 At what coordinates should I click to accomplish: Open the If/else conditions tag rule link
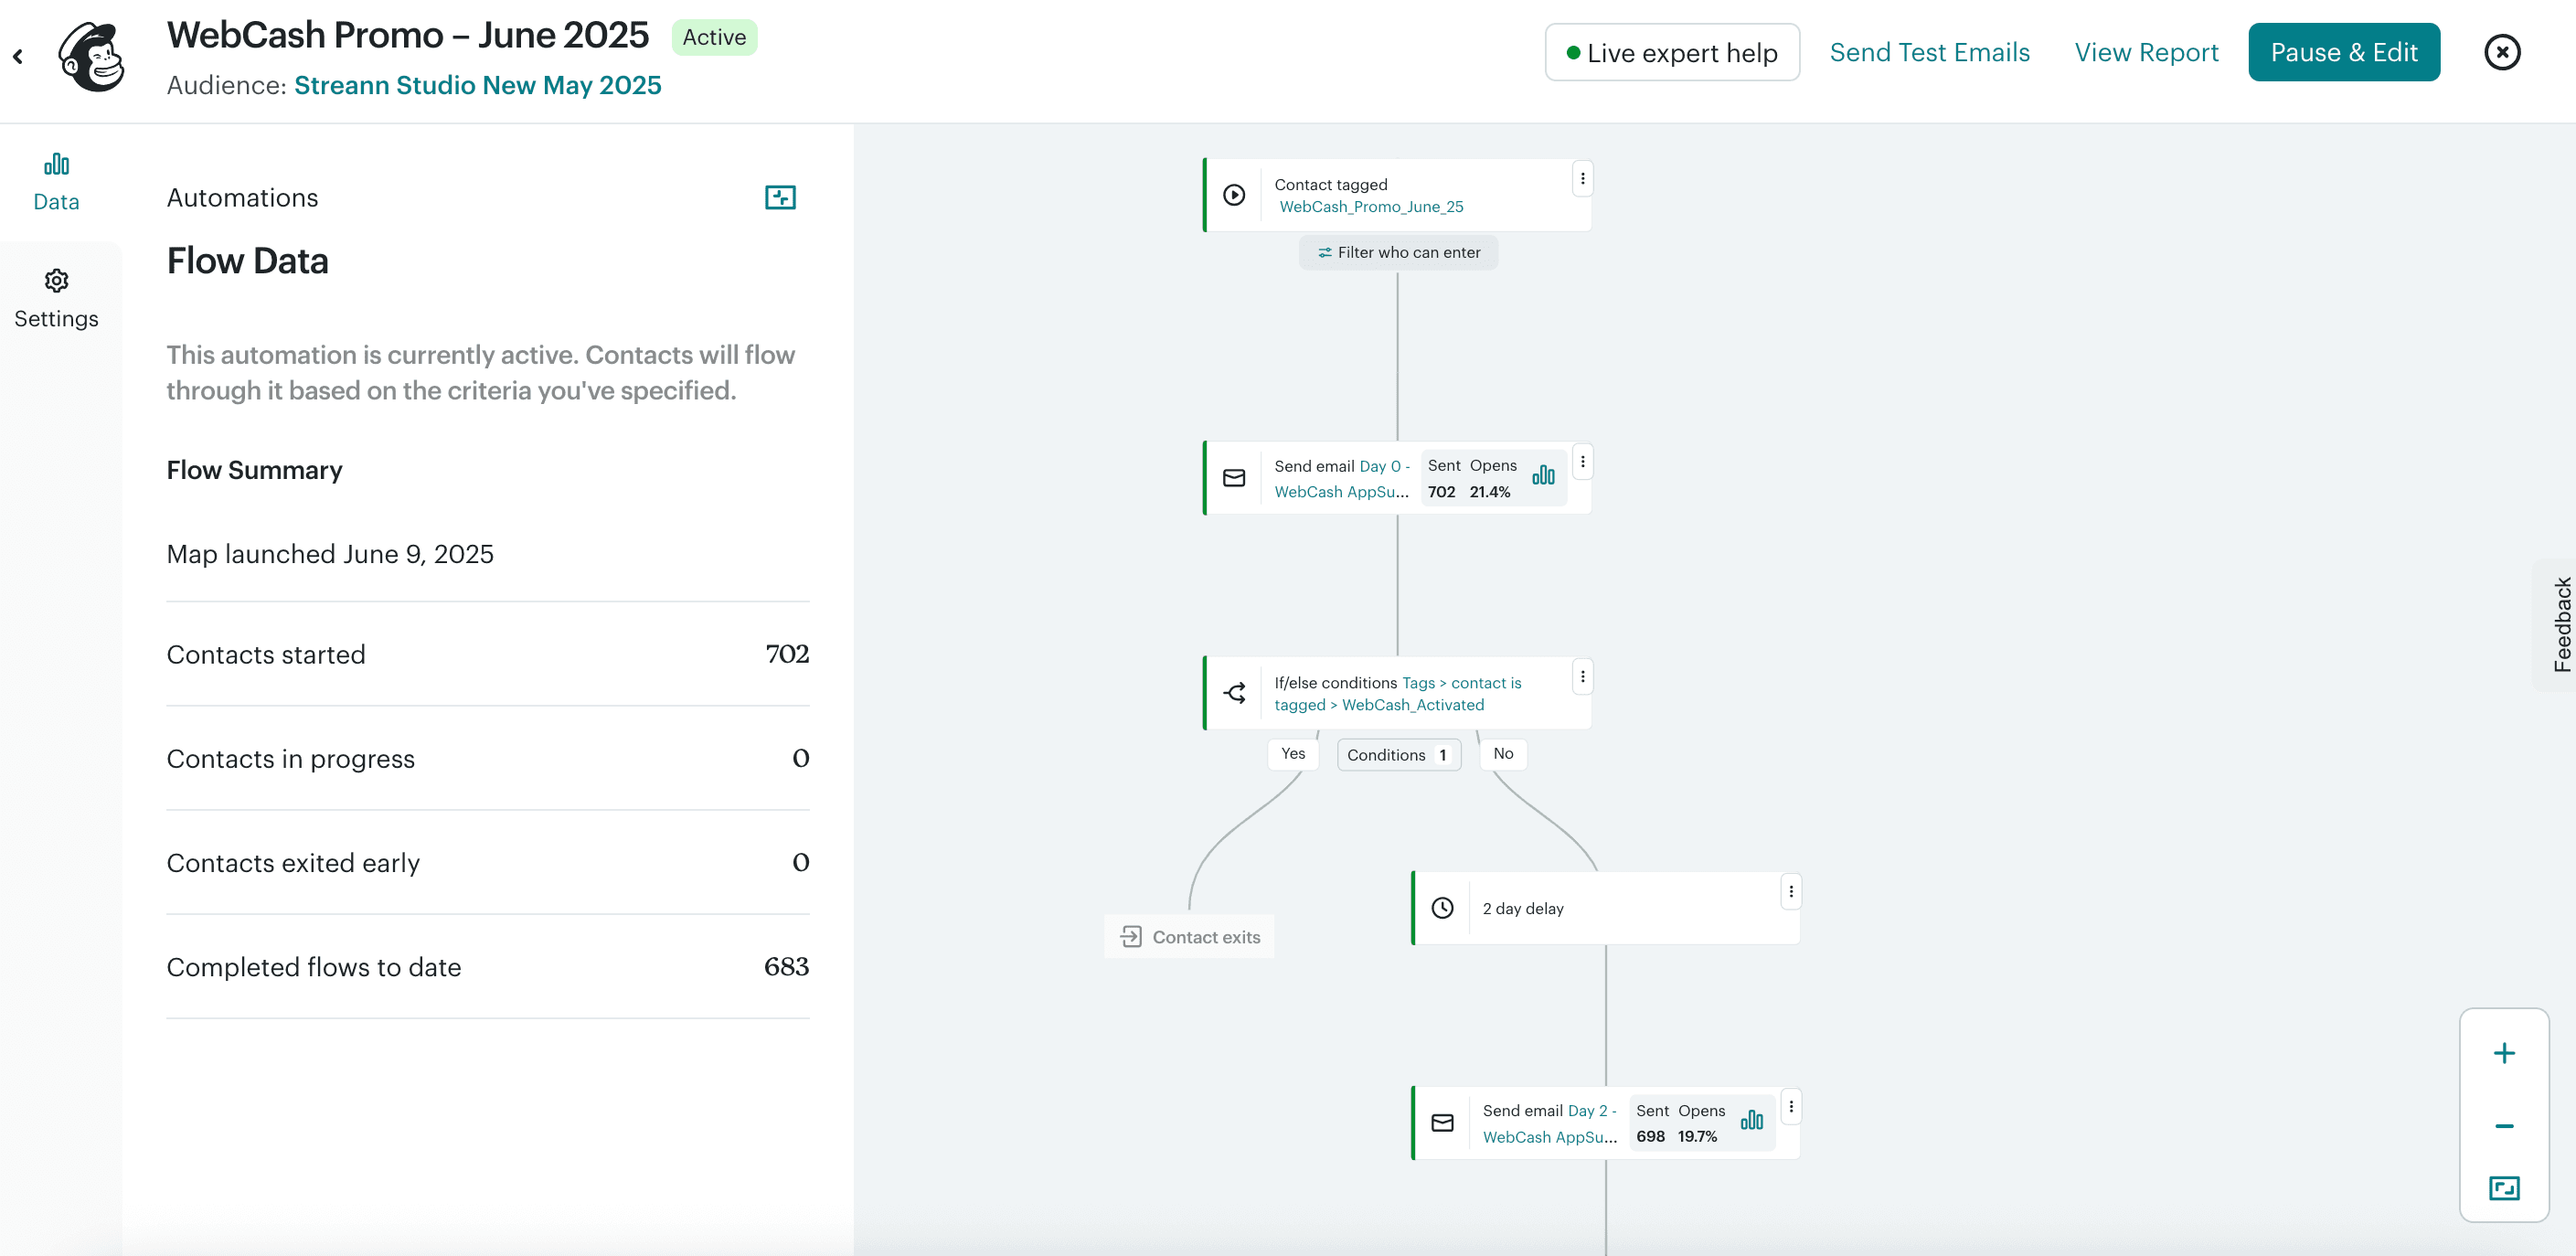[x=1398, y=694]
